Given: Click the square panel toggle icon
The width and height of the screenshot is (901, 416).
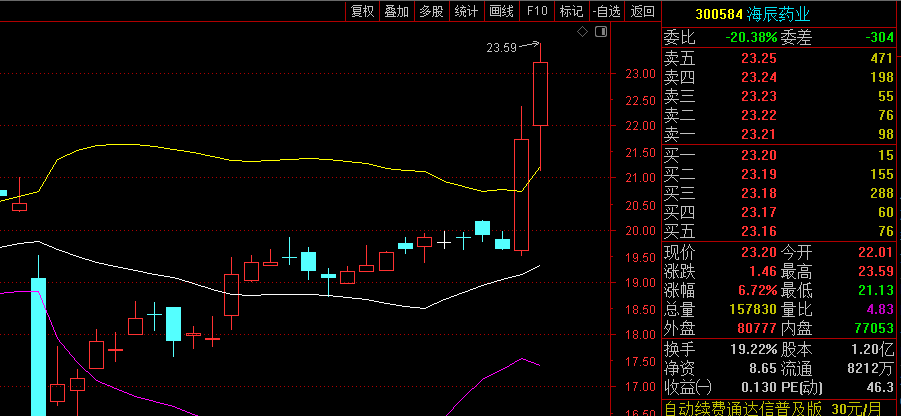Looking at the screenshot, I should point(601,32).
